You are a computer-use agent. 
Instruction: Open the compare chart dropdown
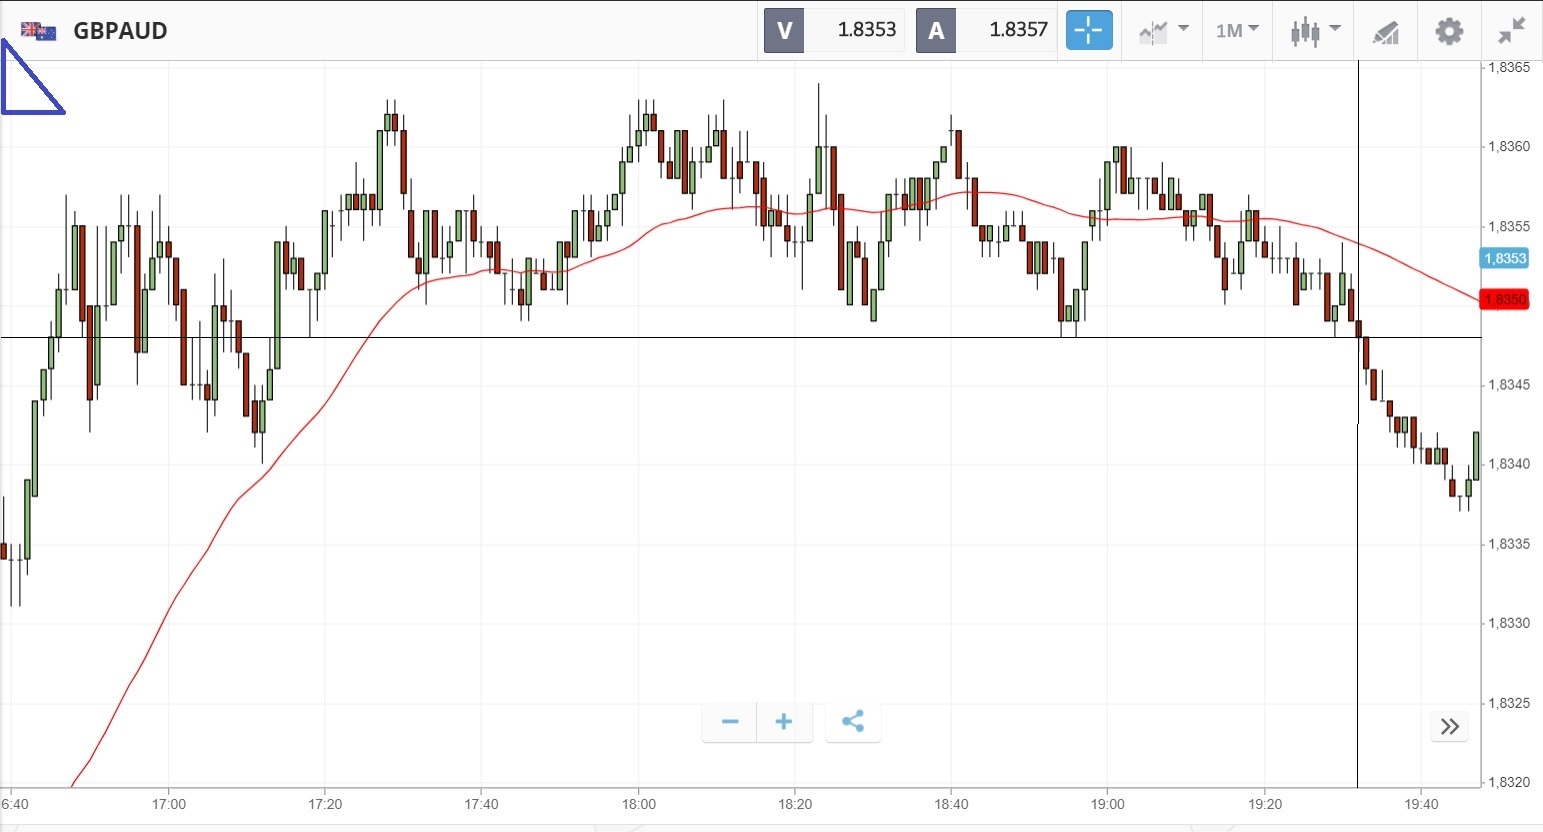[1163, 31]
